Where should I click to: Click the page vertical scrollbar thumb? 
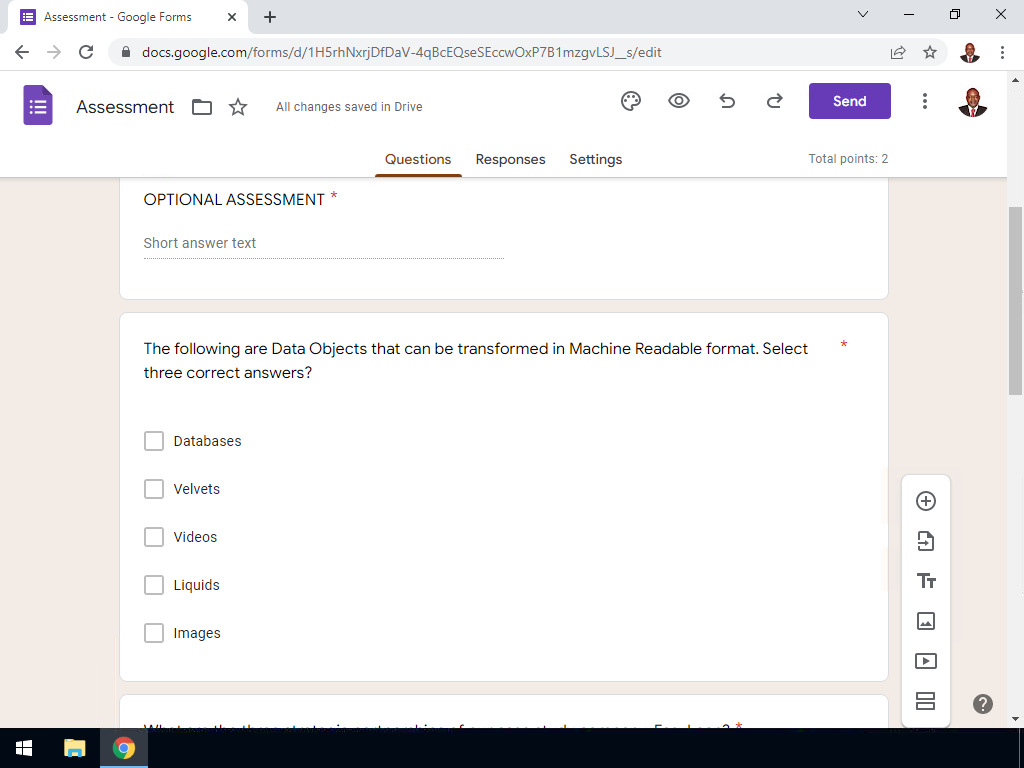click(x=1015, y=300)
